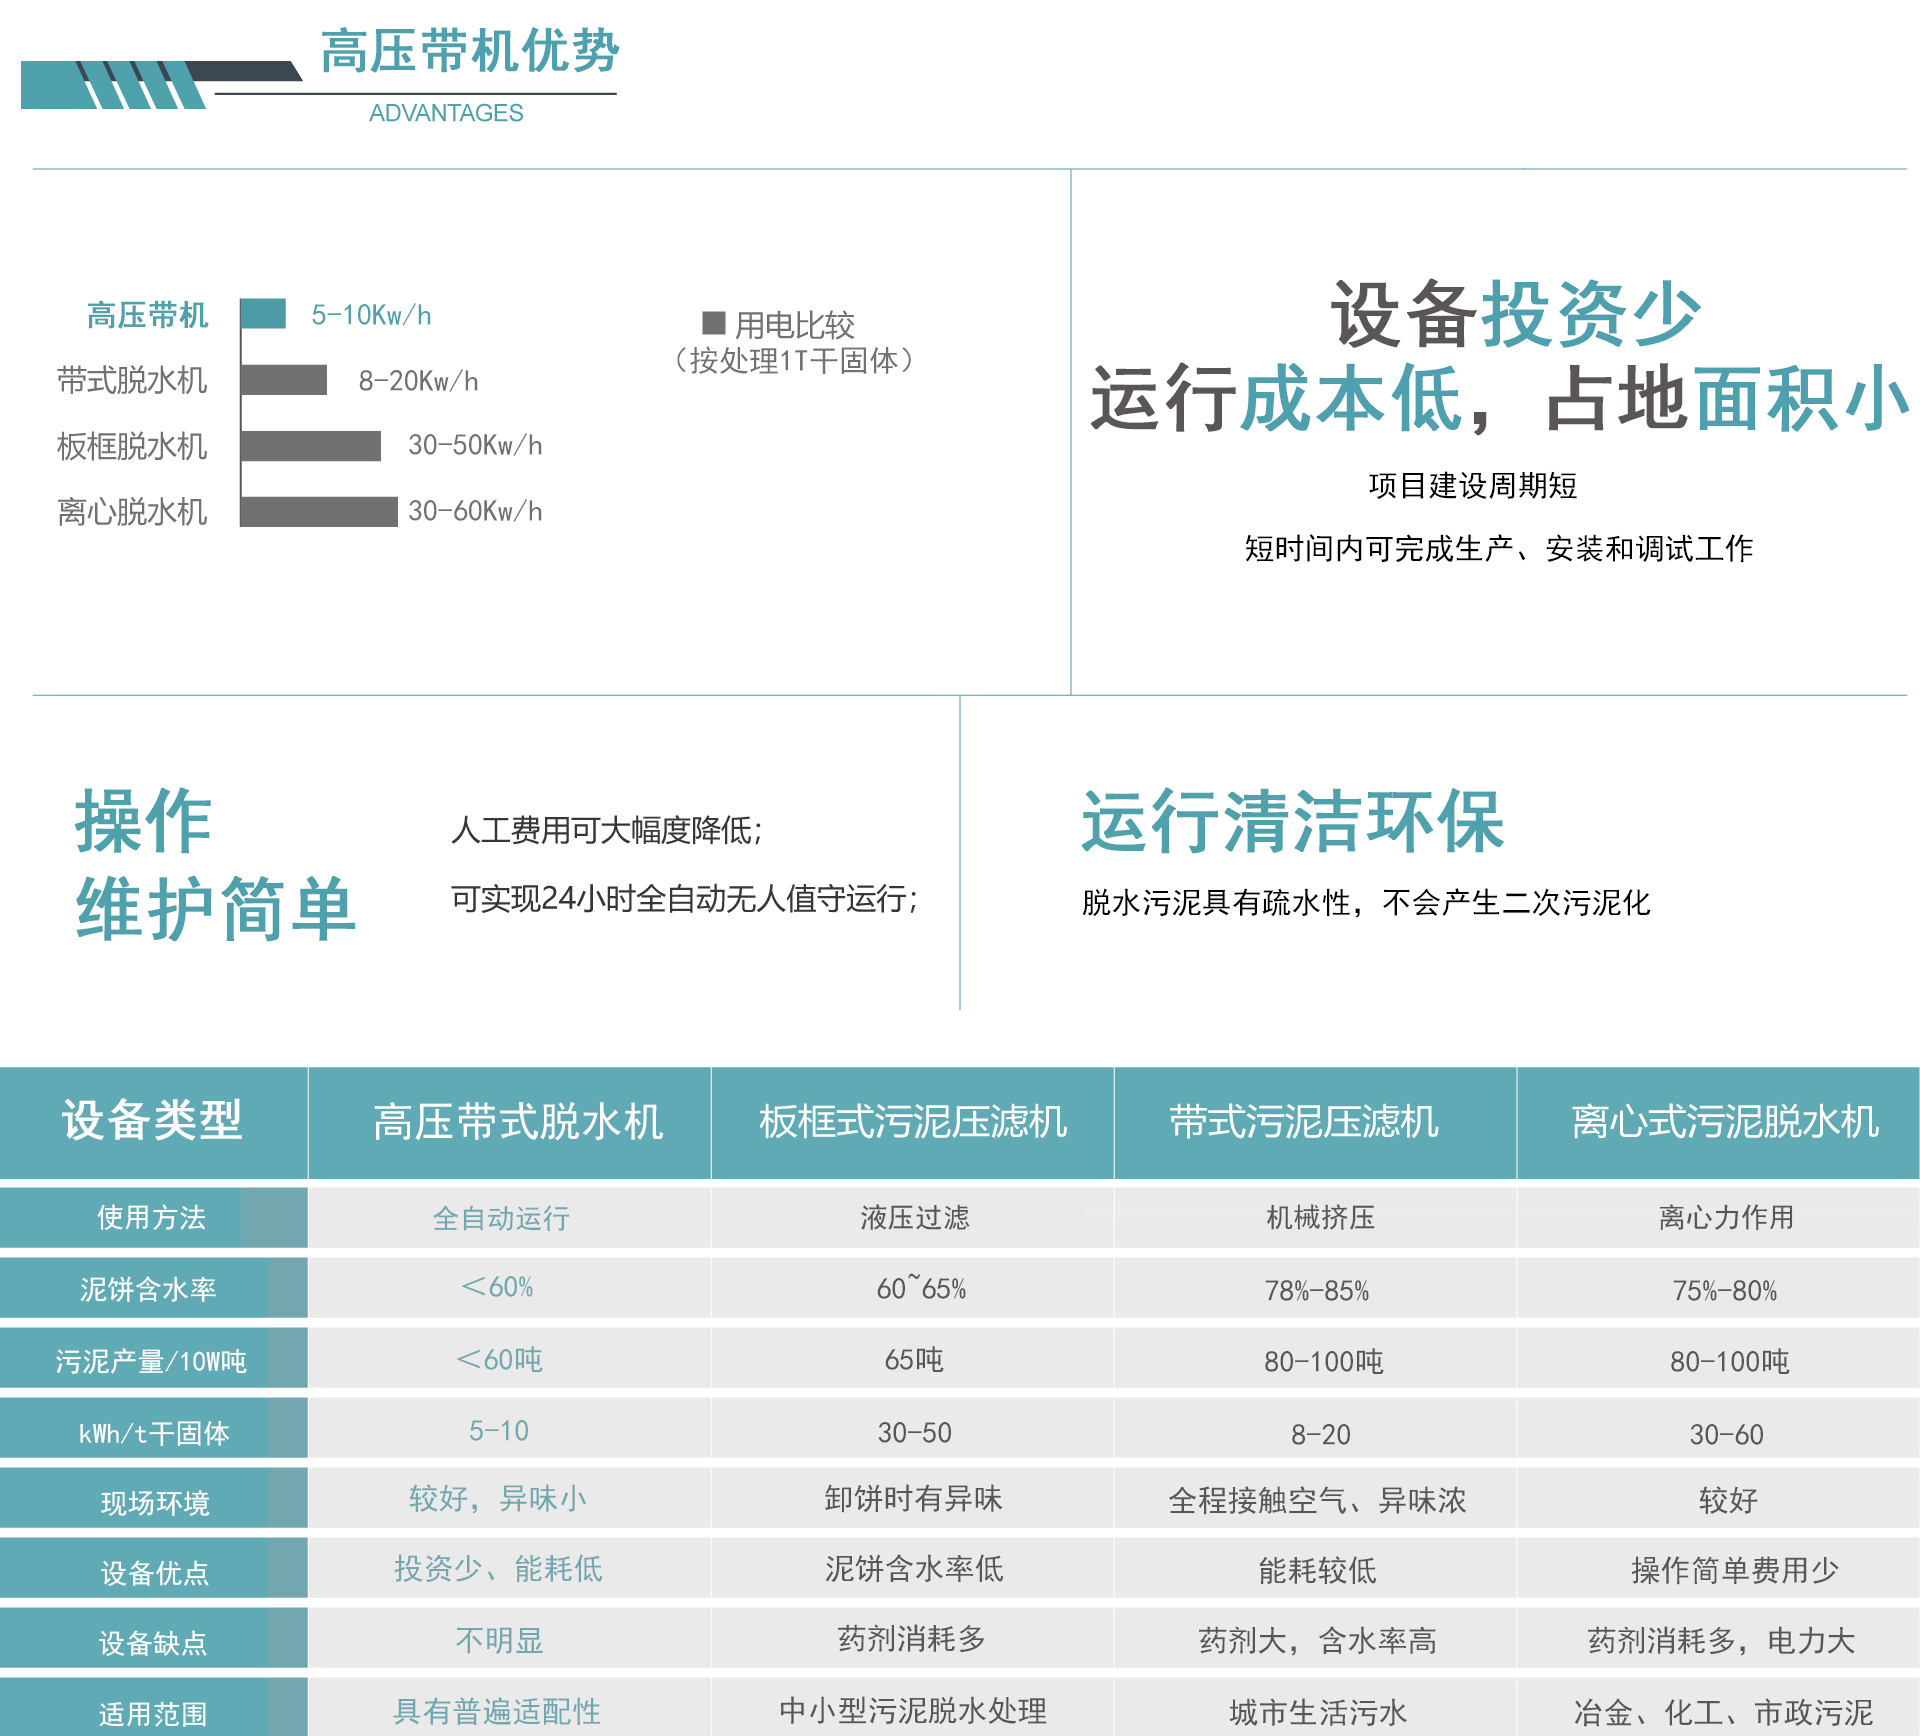The width and height of the screenshot is (1920, 1736).
Task: Select the 设备类型 table header cell
Action: click(152, 1121)
